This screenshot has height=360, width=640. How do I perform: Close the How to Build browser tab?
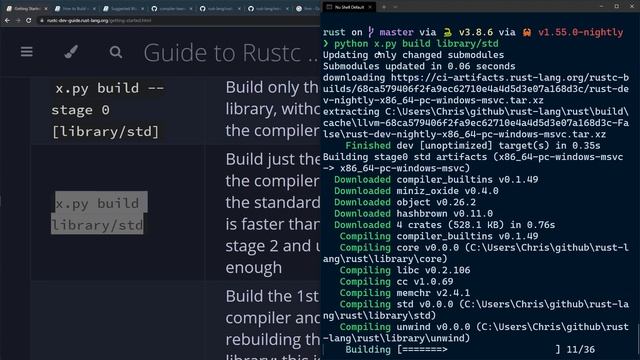[x=94, y=9]
